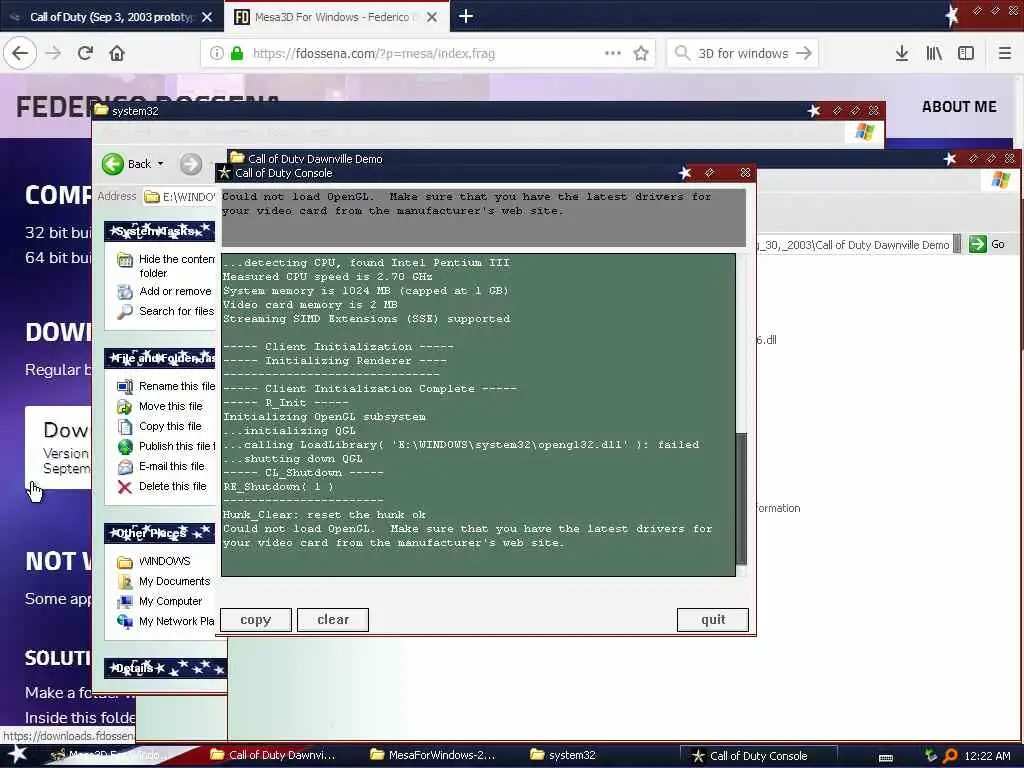
Task: Open My Documents under Other Places
Action: 164,581
